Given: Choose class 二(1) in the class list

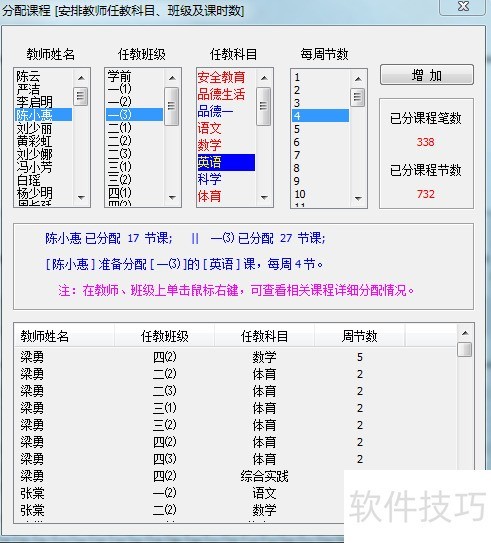Looking at the screenshot, I should tap(134, 128).
